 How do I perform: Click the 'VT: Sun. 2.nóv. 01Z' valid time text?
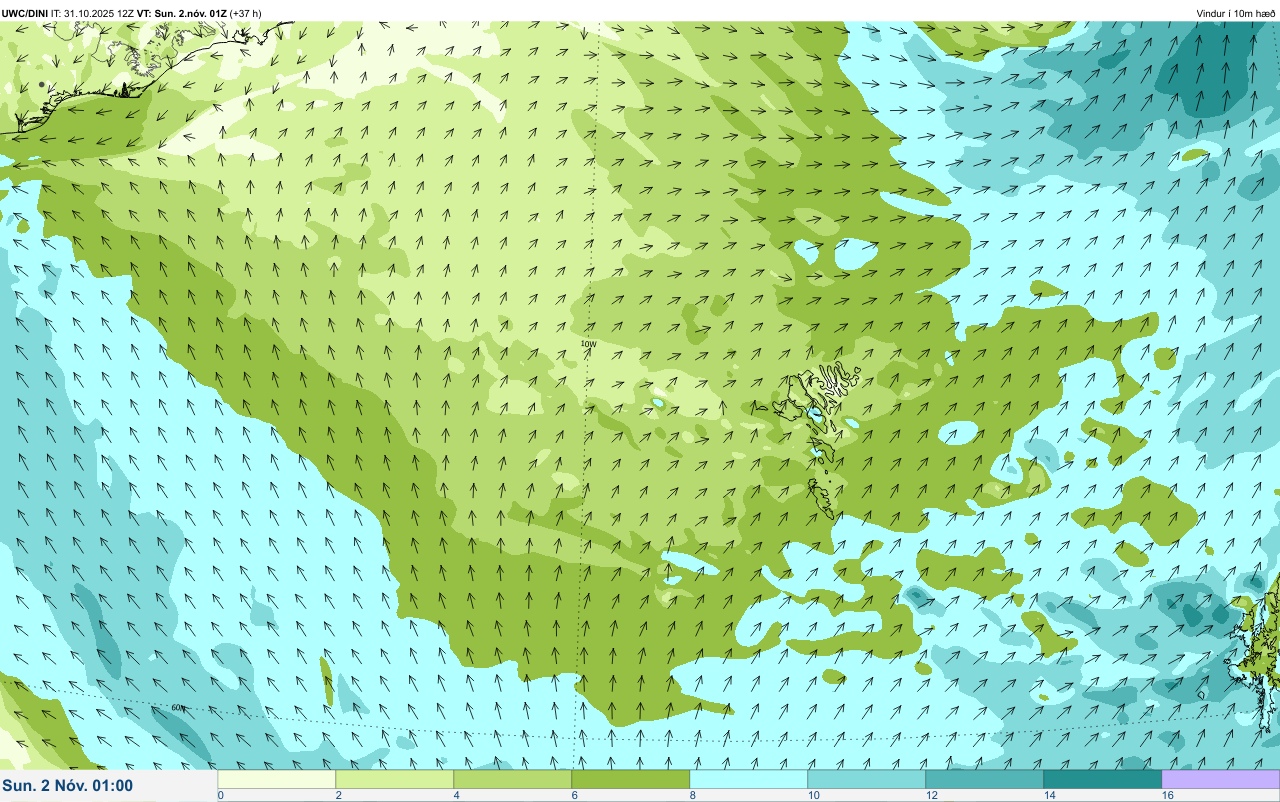coord(181,13)
